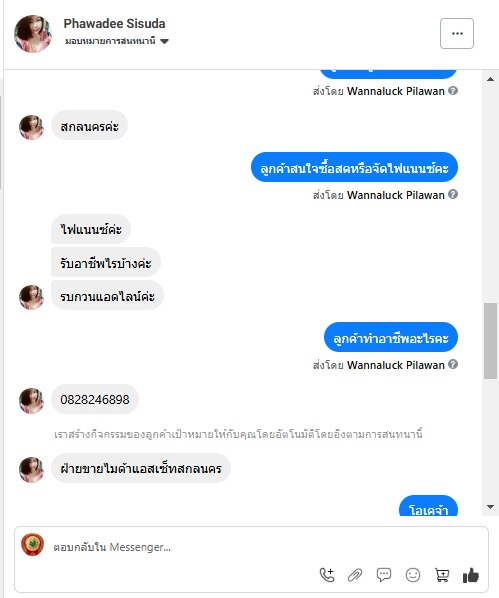499x598 pixels.
Task: Click the shopping cart order icon
Action: (442, 575)
